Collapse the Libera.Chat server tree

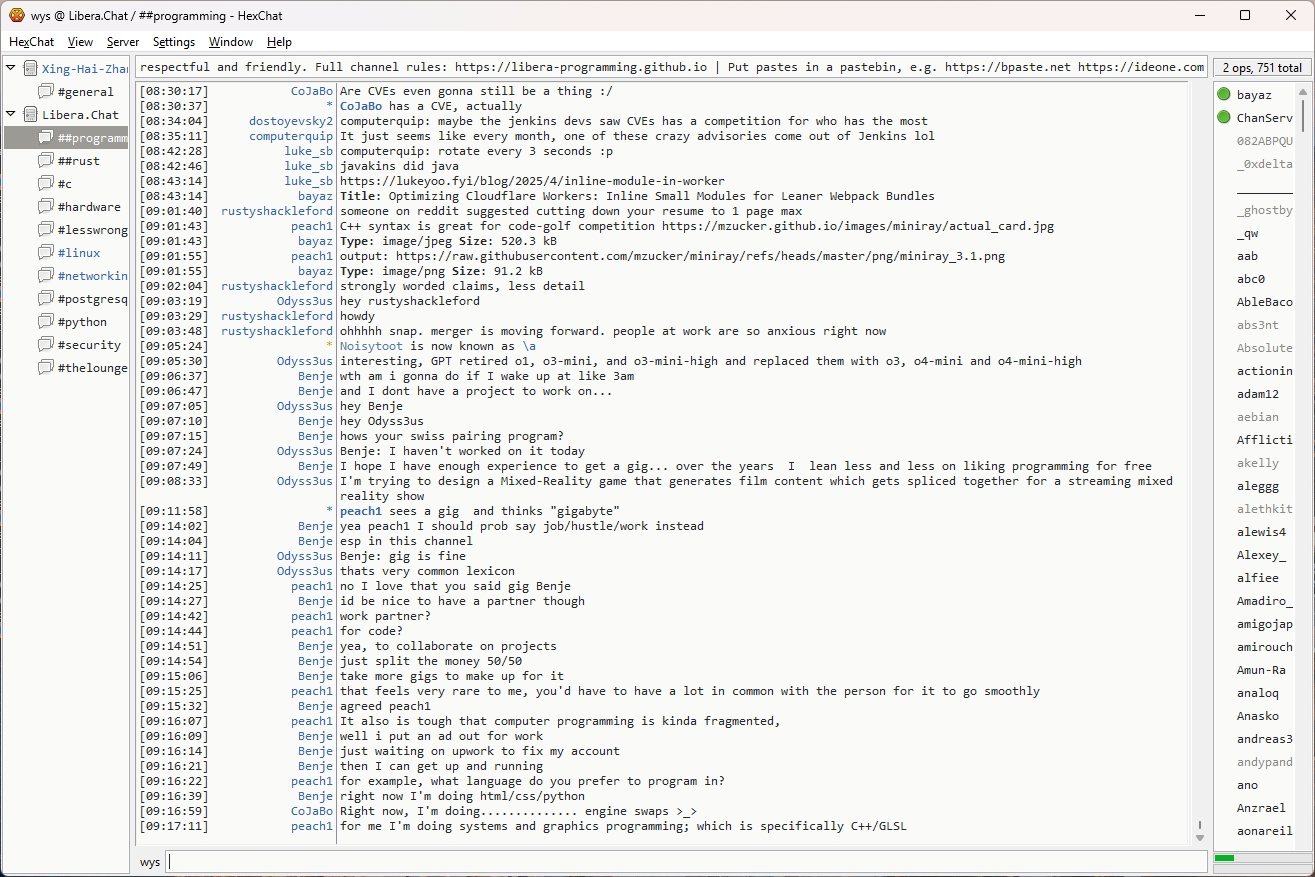[x=11, y=115]
